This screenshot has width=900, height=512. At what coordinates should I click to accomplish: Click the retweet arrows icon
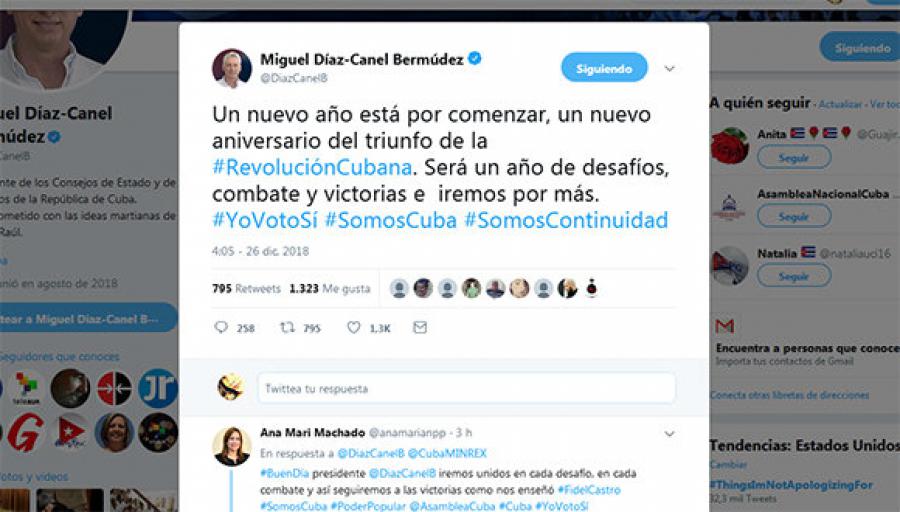(x=287, y=327)
